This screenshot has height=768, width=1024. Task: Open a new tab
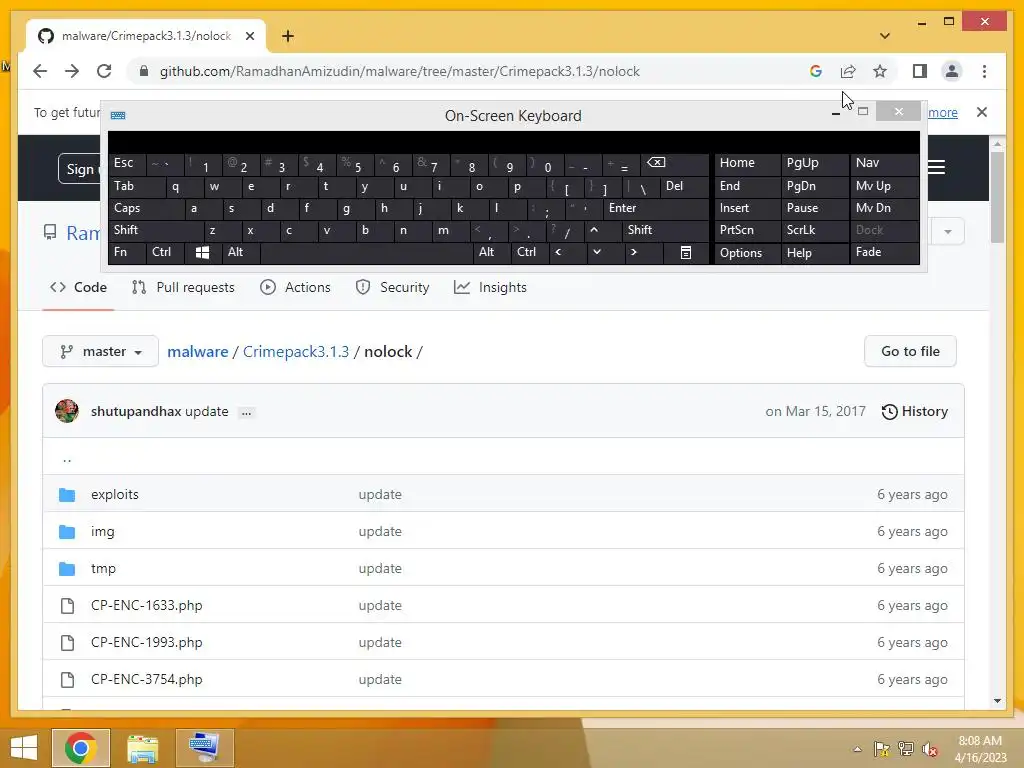288,36
